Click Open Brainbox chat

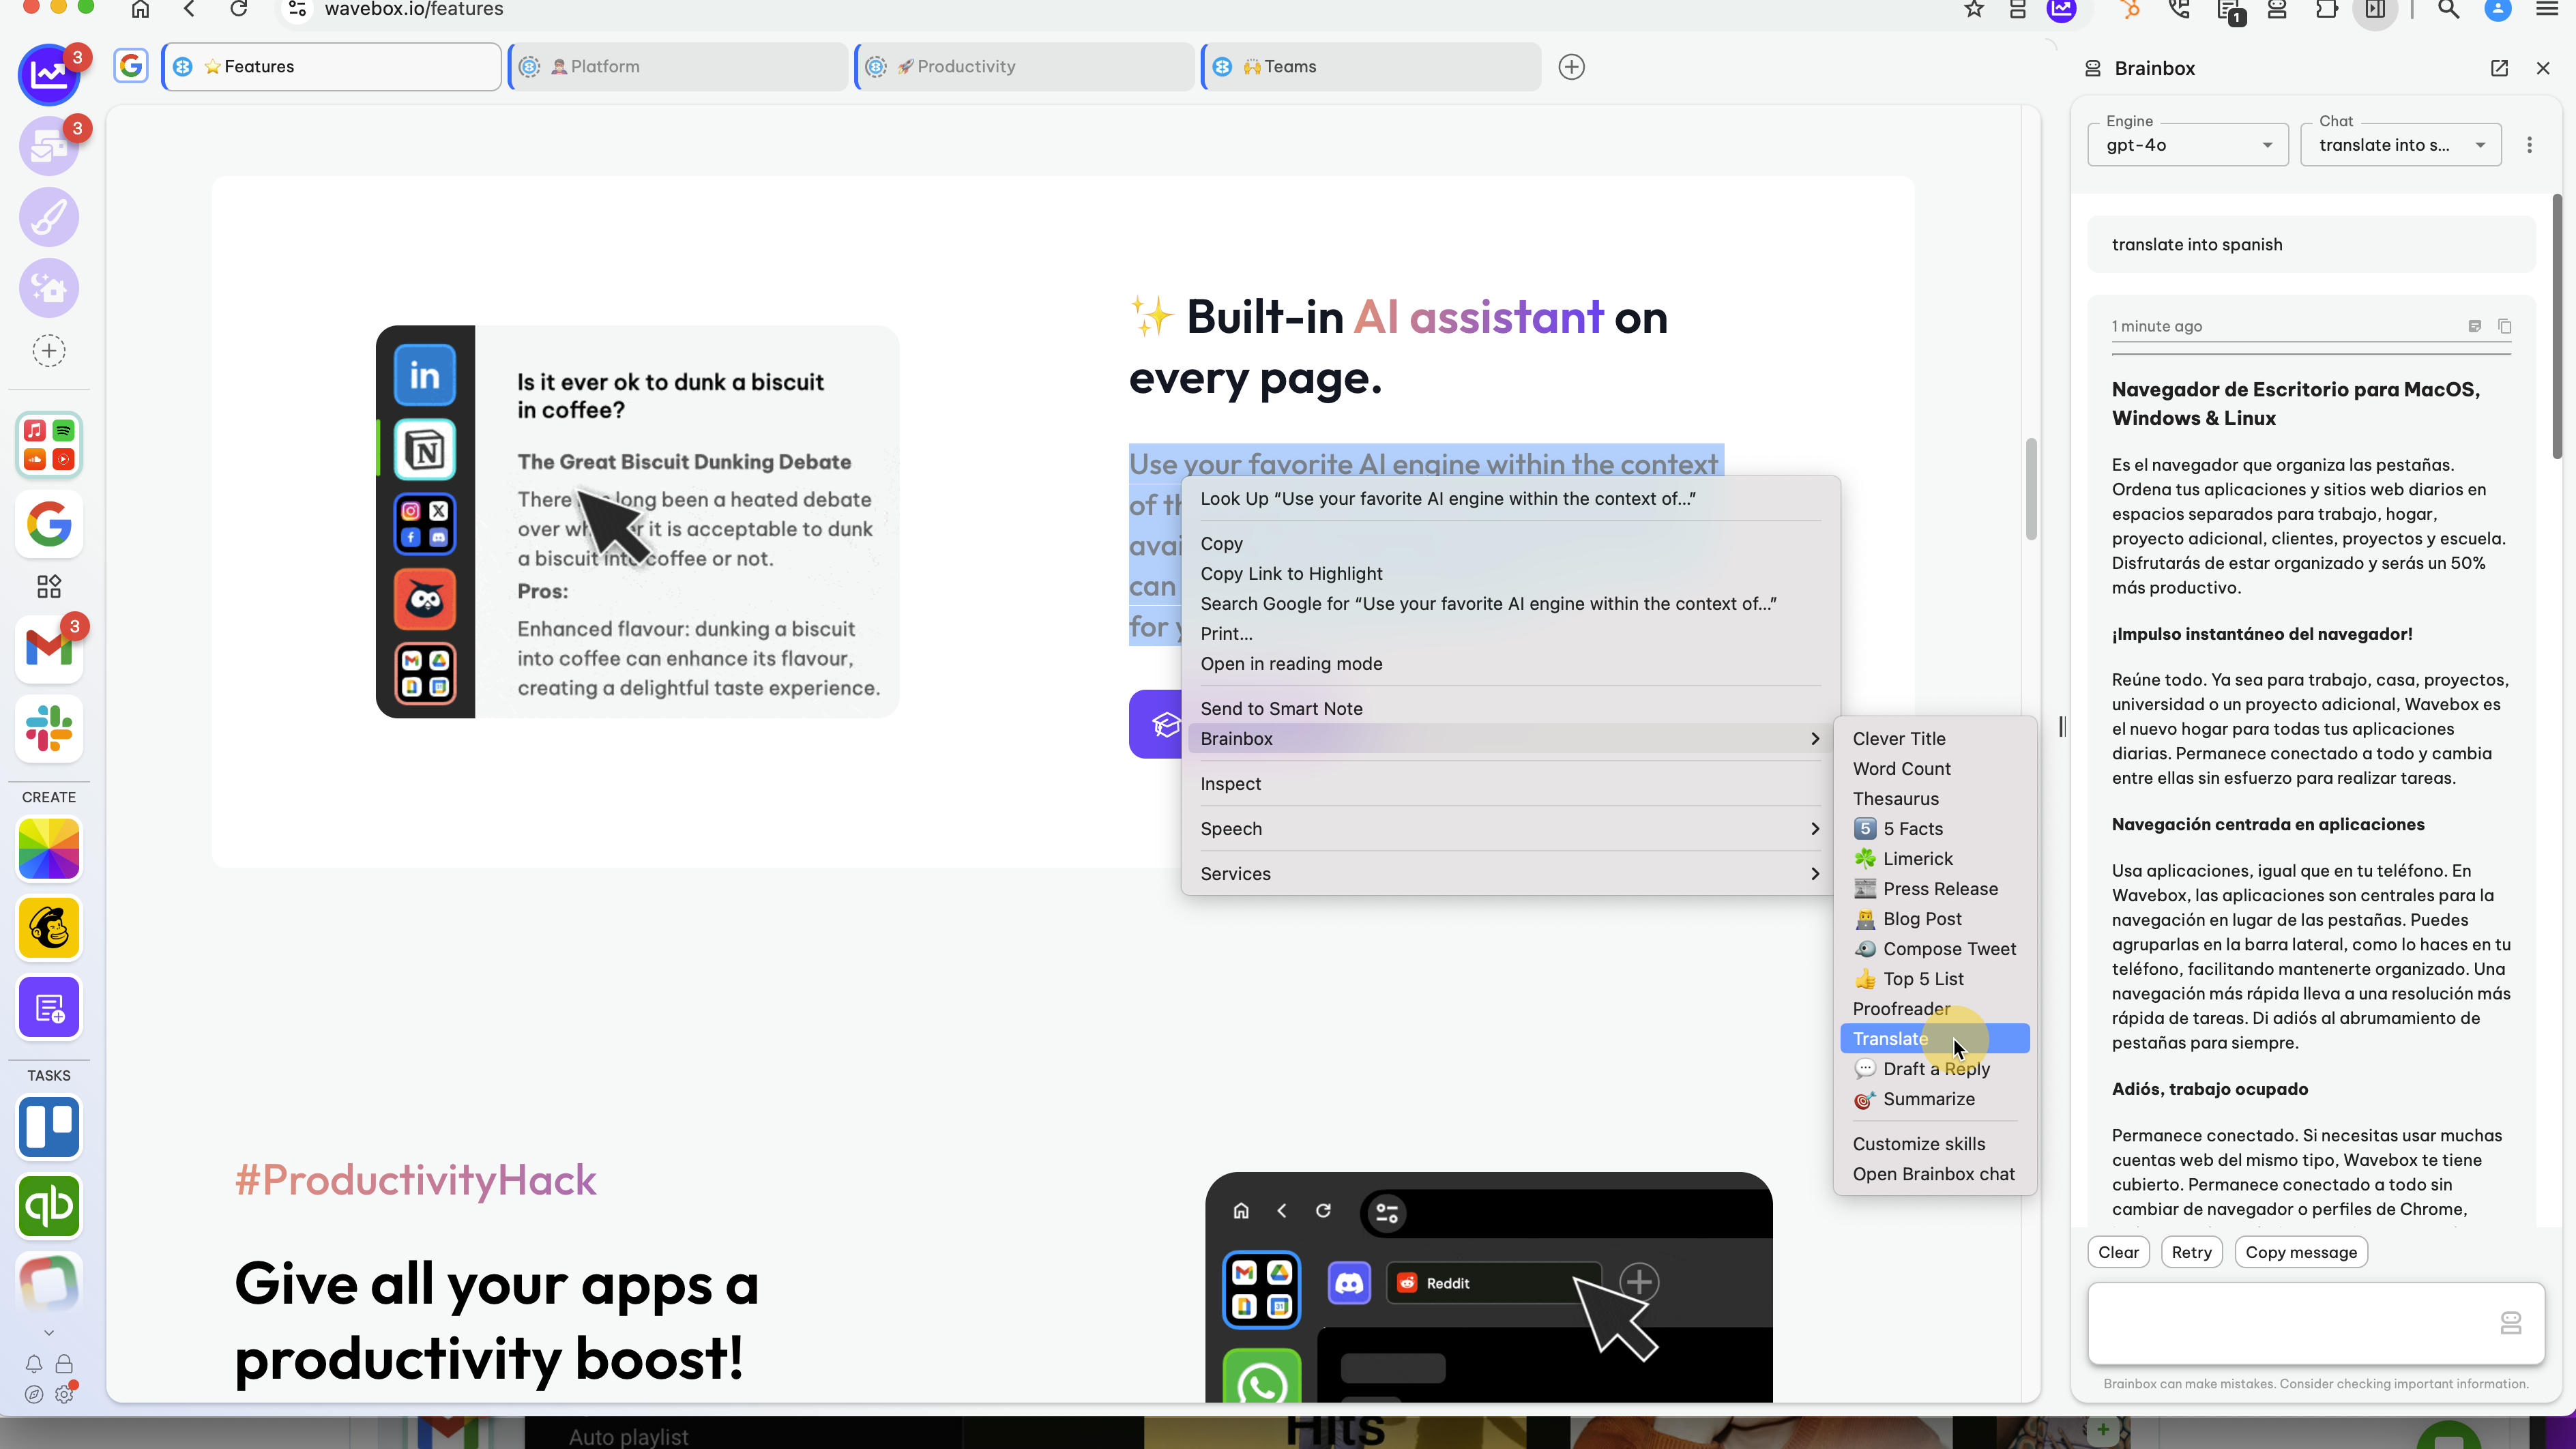tap(1935, 1174)
